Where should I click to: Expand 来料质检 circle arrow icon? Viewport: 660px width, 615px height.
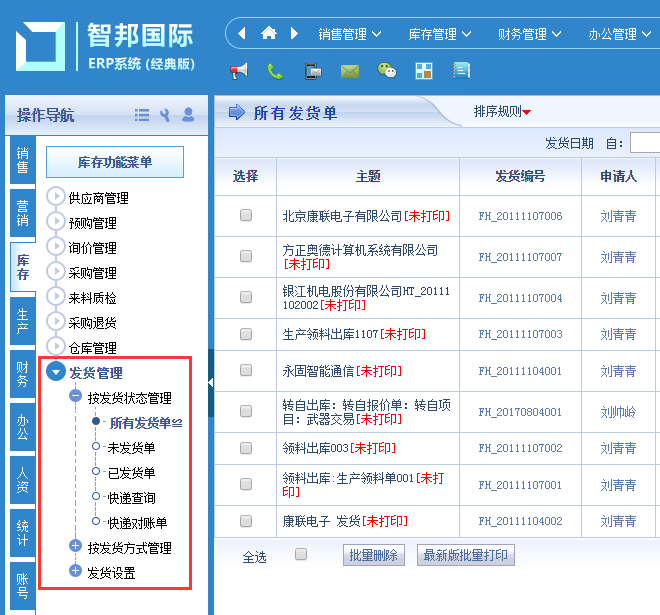56,296
